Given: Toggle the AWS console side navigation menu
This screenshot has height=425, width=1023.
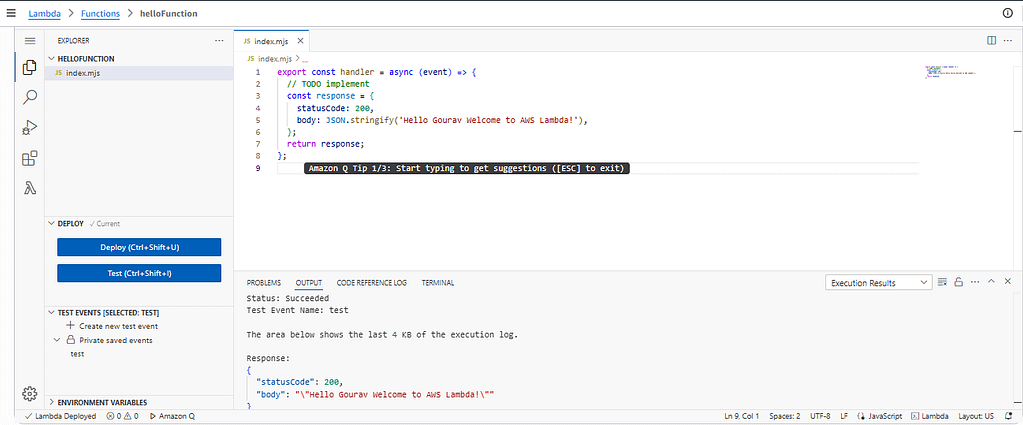Looking at the screenshot, I should [x=12, y=13].
